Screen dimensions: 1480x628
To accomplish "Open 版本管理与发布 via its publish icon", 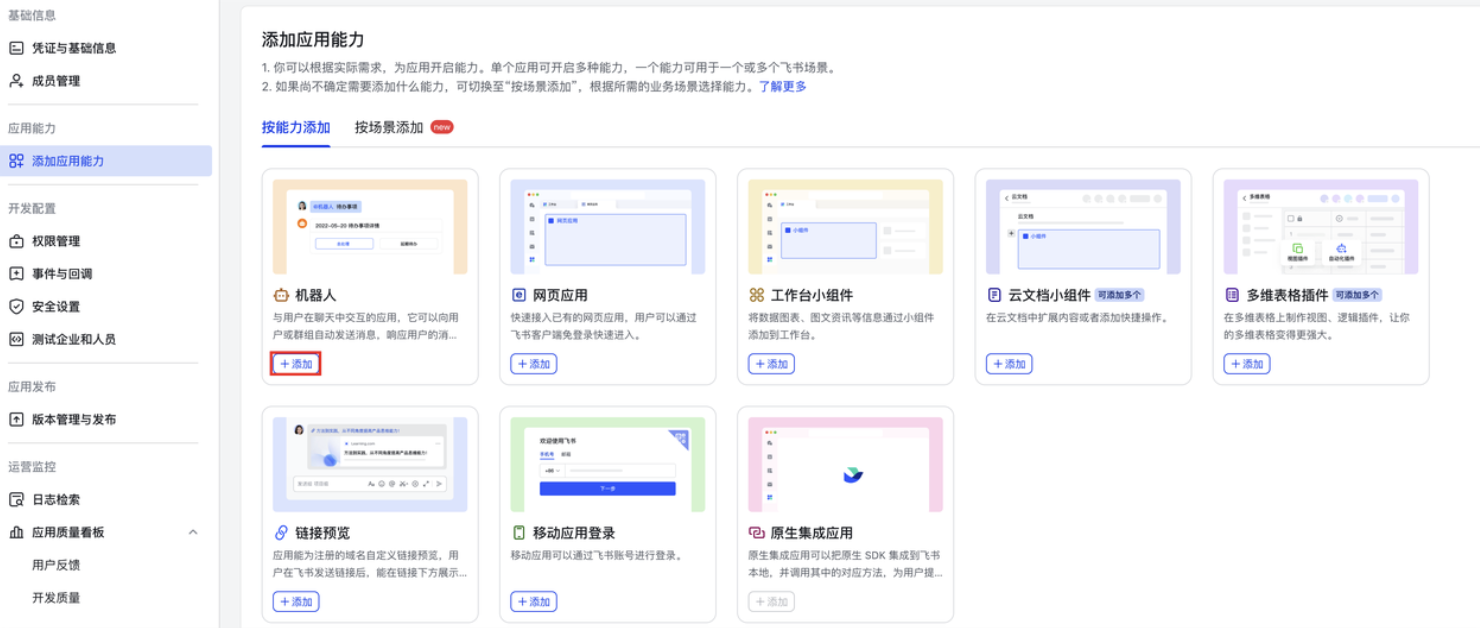I will click(x=15, y=418).
